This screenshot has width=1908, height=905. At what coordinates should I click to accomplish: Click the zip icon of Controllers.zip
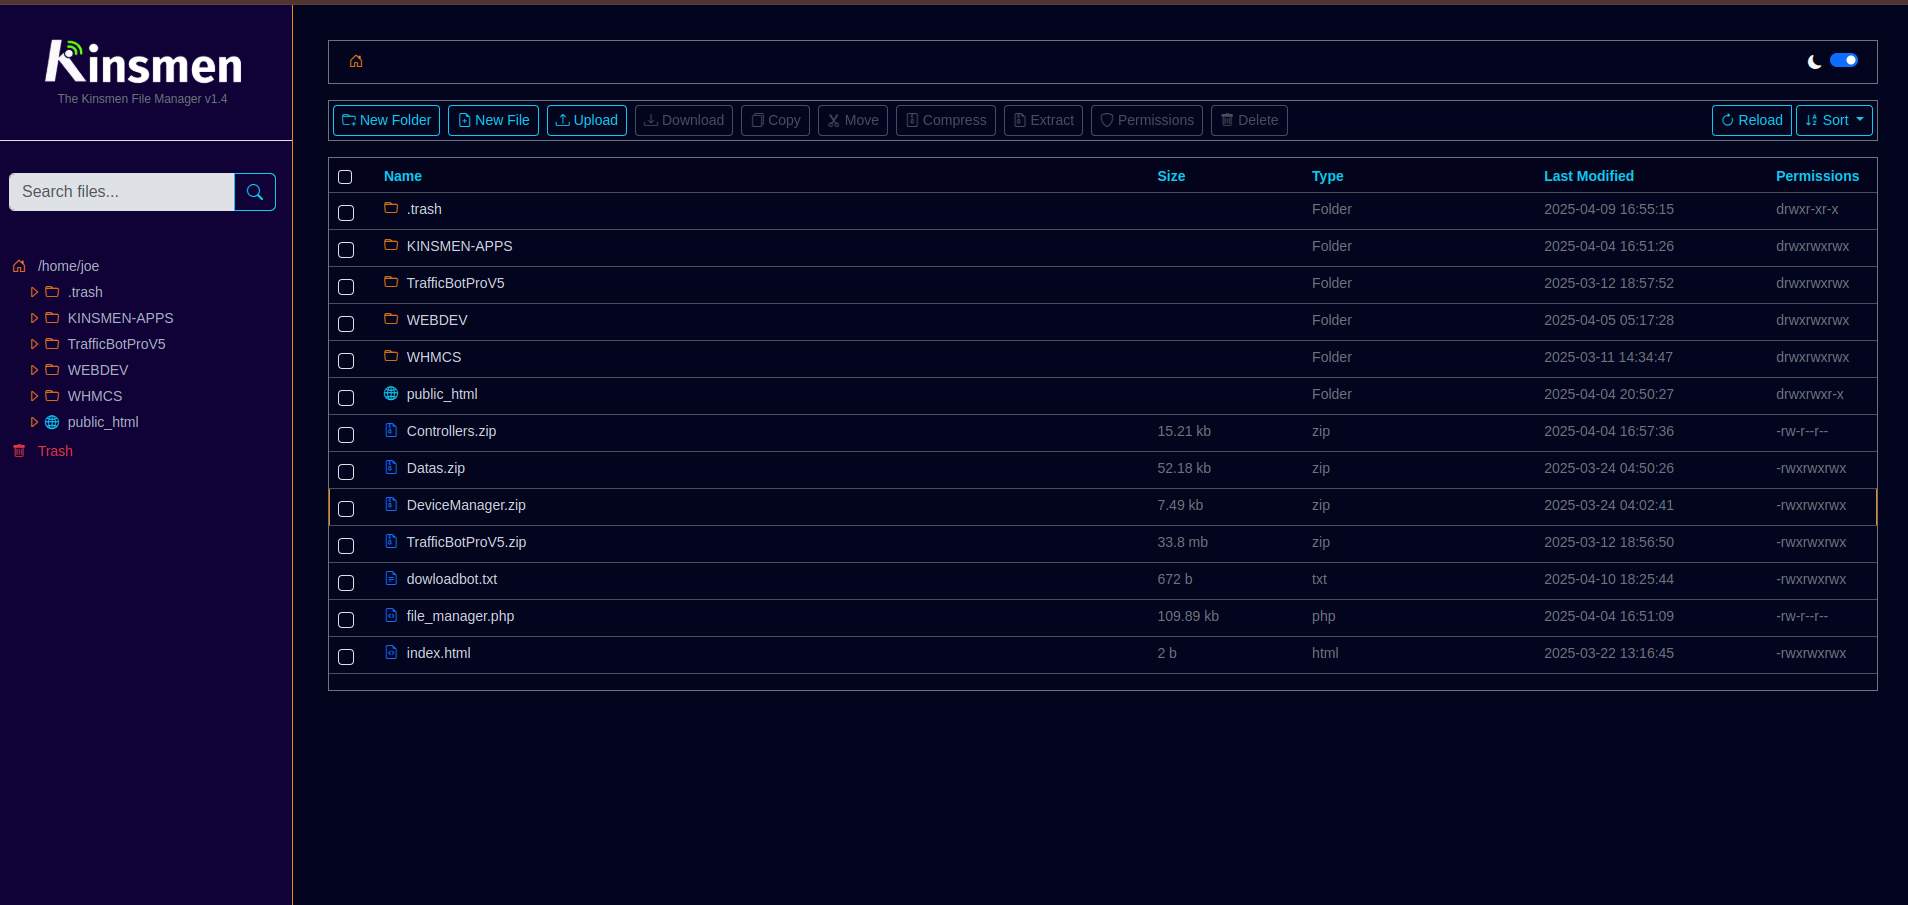click(x=391, y=430)
